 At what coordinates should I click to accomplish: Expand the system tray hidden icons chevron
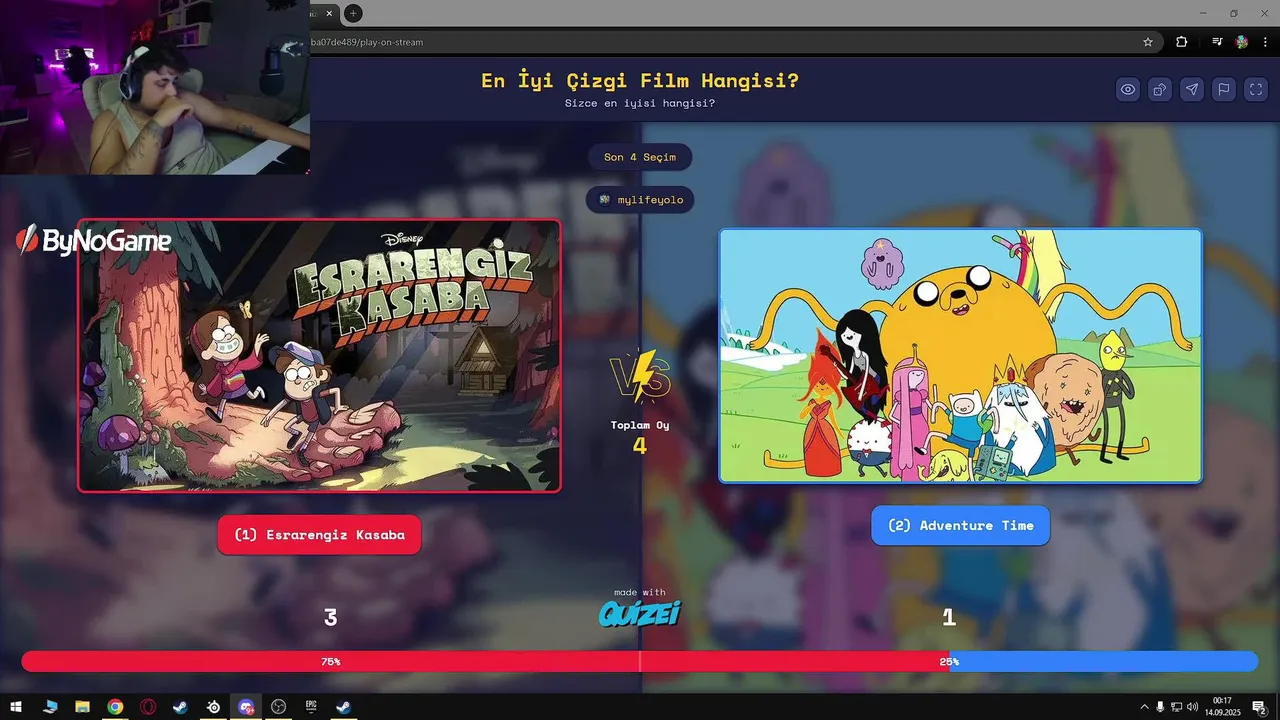[1144, 707]
